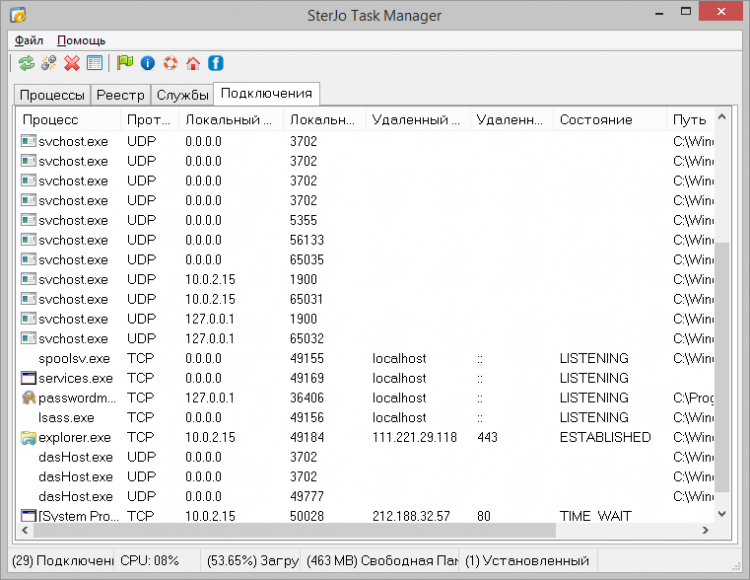Select the Подключения tab

[x=266, y=93]
